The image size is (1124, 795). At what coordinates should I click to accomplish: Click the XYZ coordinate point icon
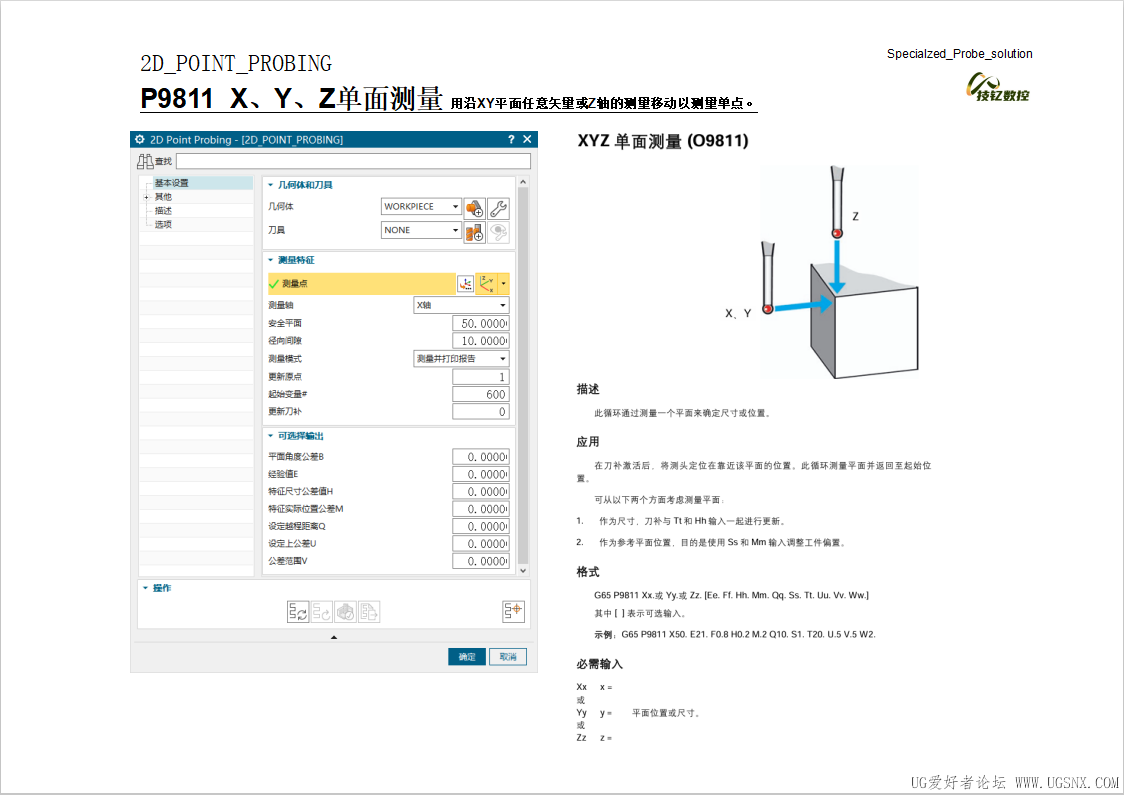487,284
